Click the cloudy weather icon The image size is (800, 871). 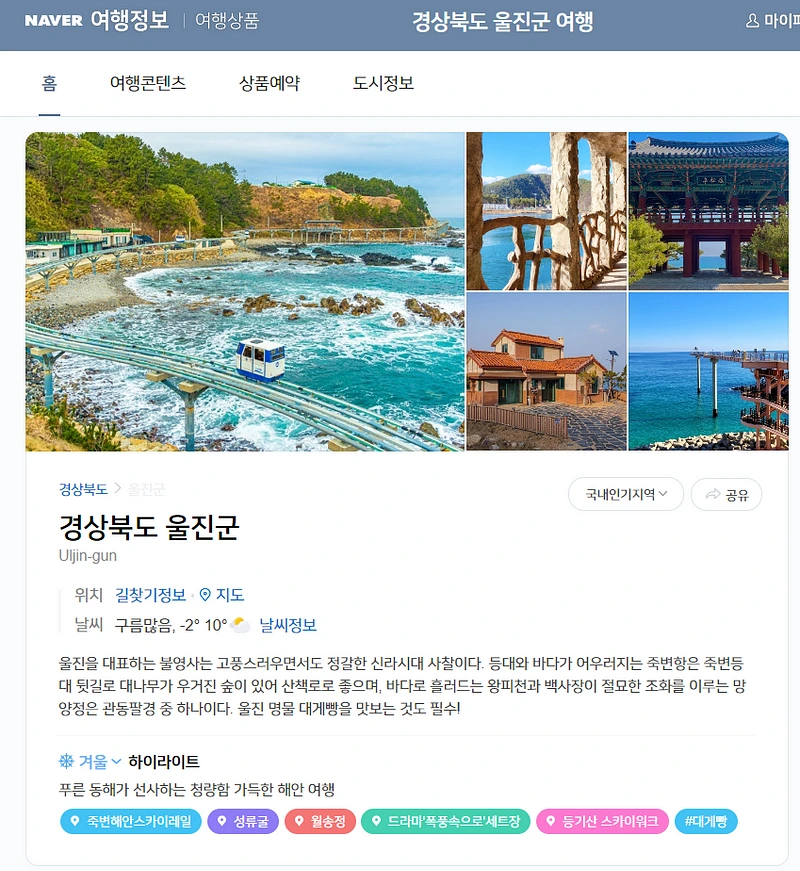241,625
